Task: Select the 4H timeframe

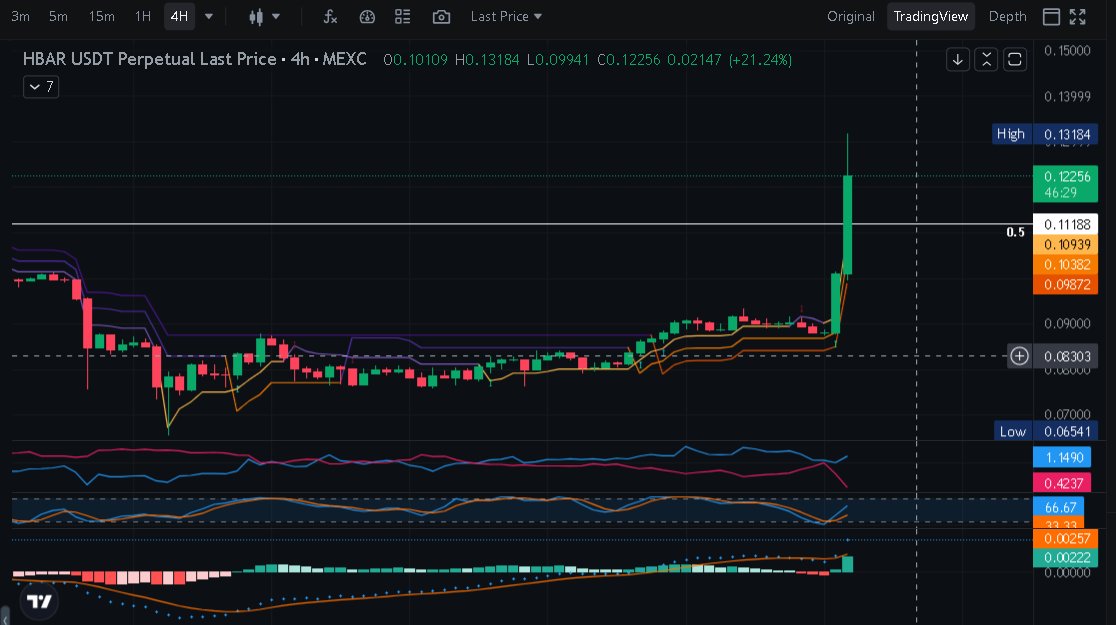Action: point(179,16)
